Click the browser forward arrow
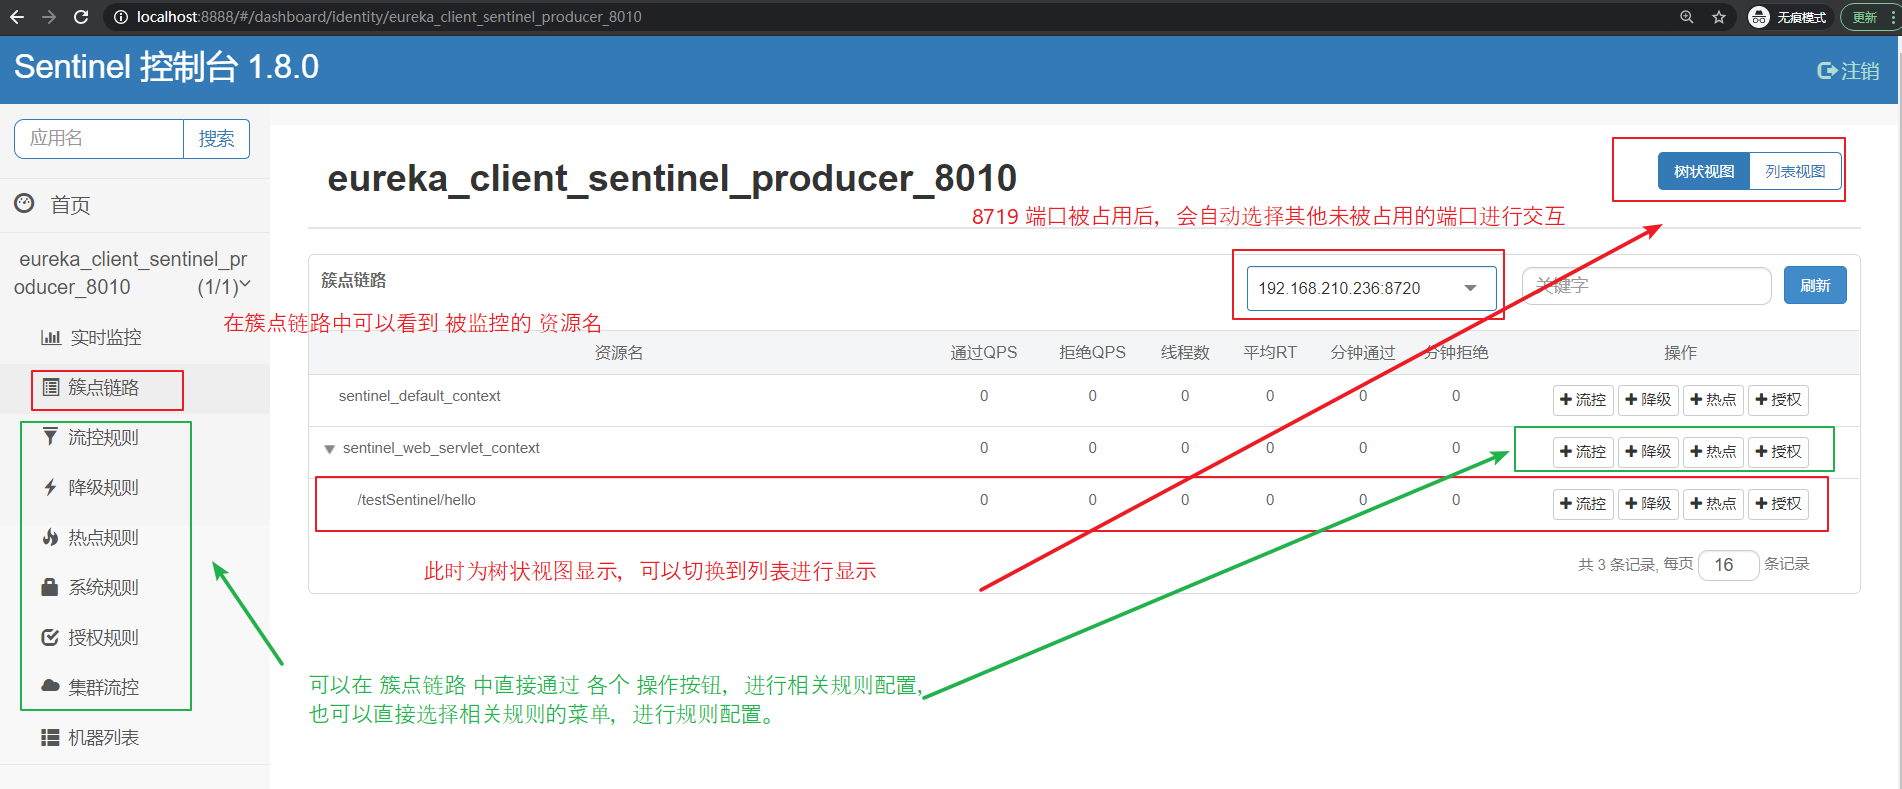This screenshot has height=789, width=1902. coord(49,17)
